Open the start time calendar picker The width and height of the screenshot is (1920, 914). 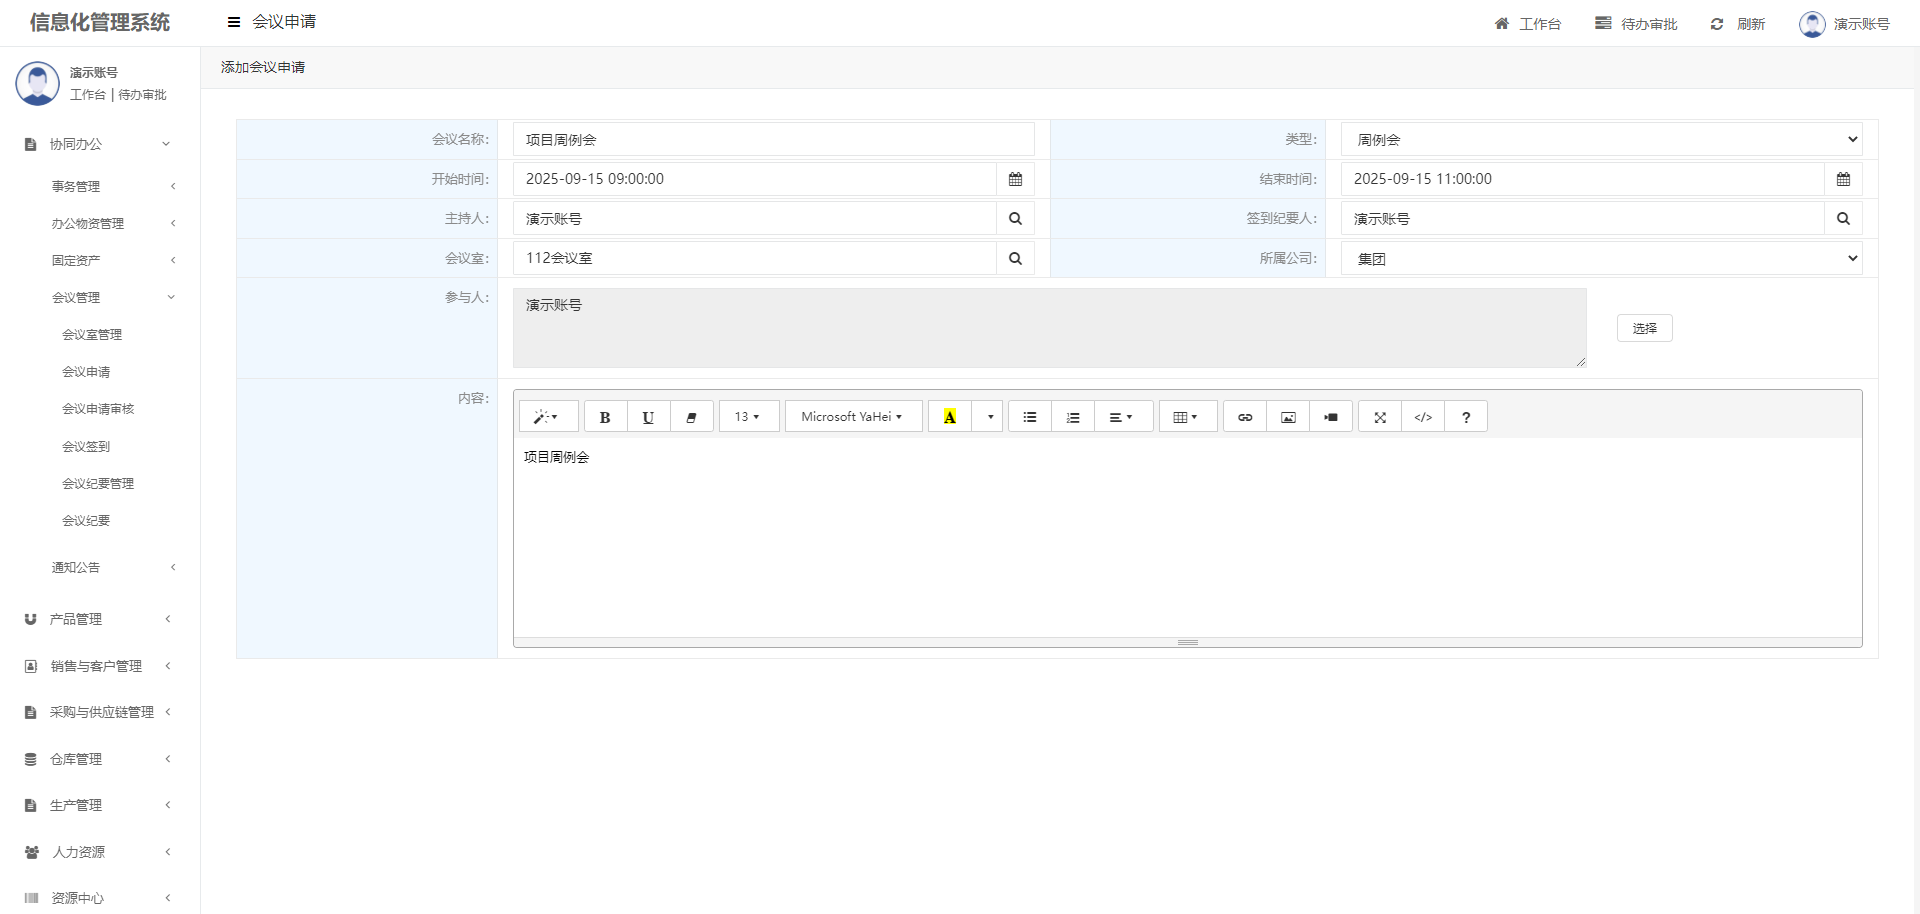tap(1015, 179)
